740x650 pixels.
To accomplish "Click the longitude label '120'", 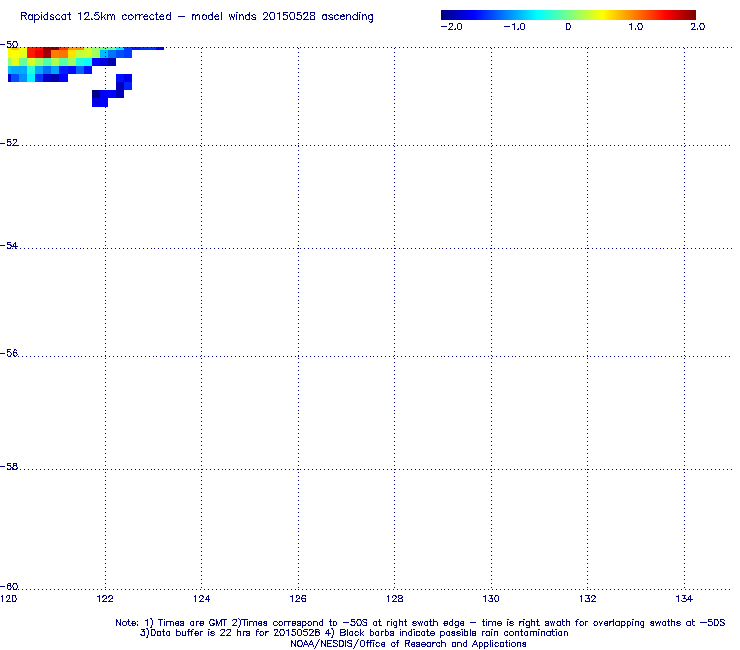I will click(x=9, y=599).
